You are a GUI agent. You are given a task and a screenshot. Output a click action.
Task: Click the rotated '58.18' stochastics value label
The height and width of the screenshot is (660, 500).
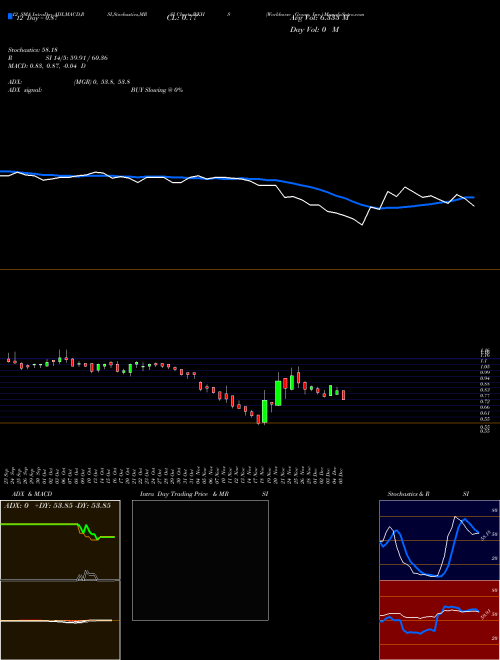point(486,535)
